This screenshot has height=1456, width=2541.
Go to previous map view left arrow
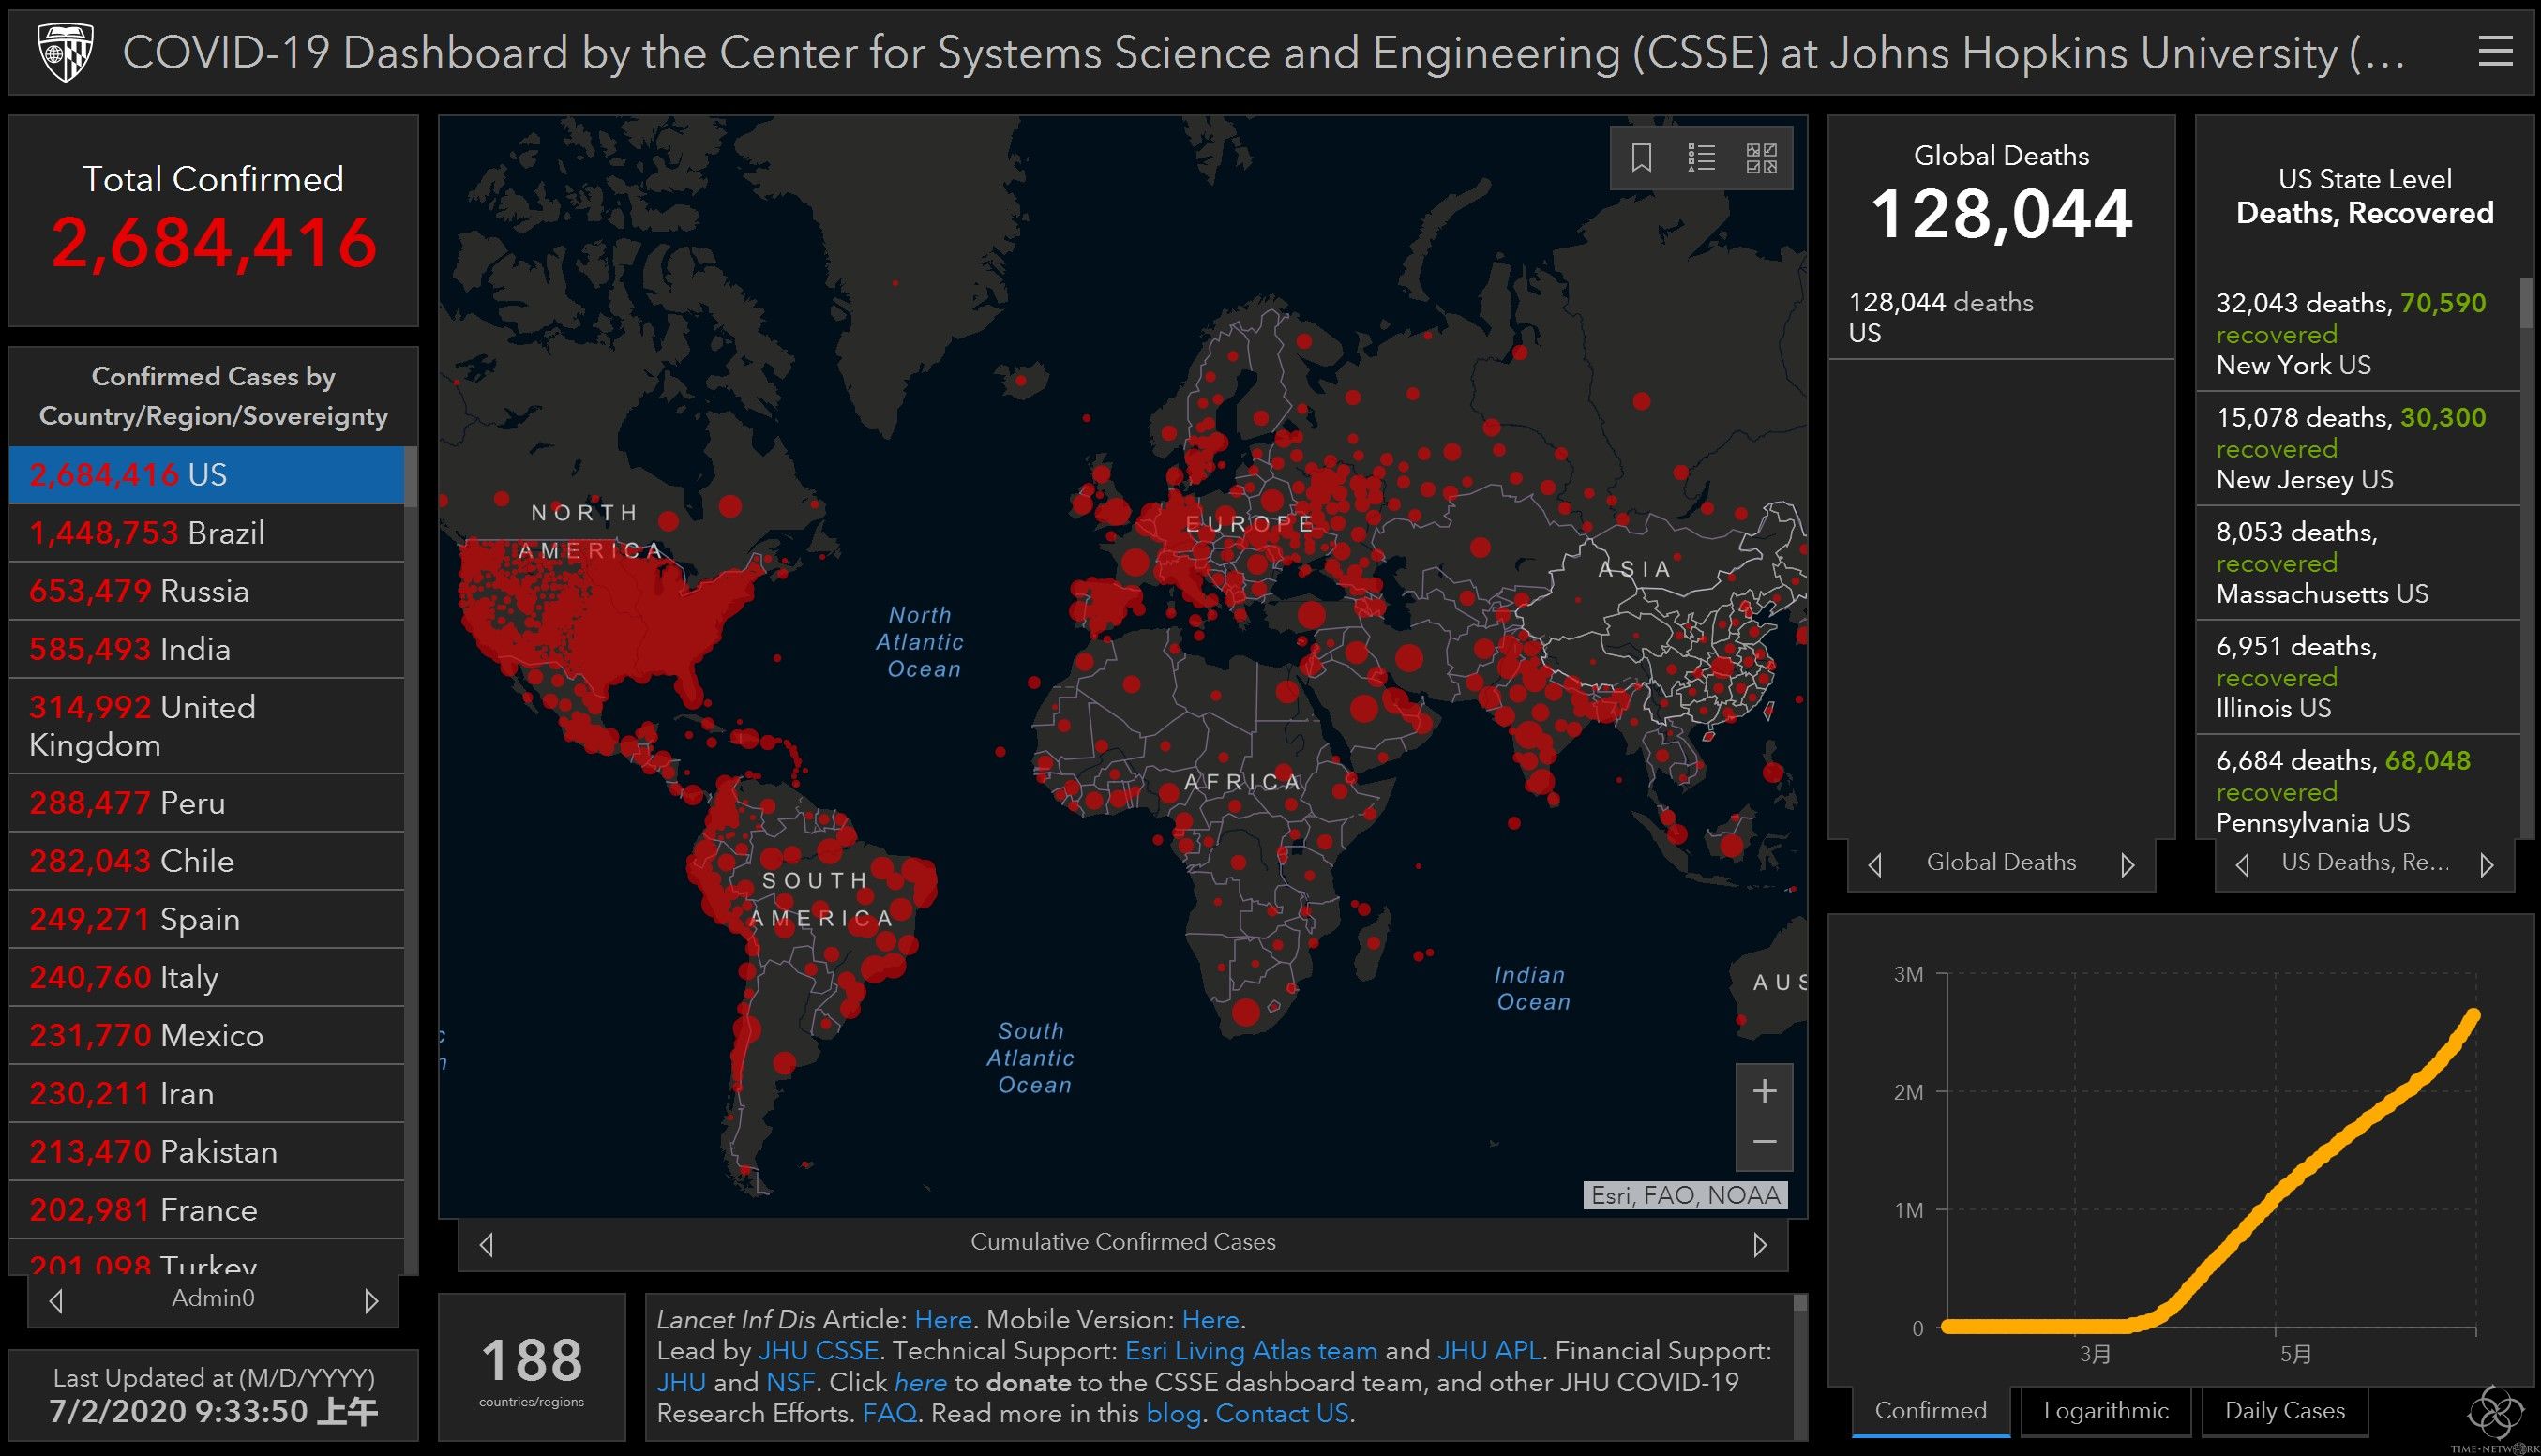[x=487, y=1245]
